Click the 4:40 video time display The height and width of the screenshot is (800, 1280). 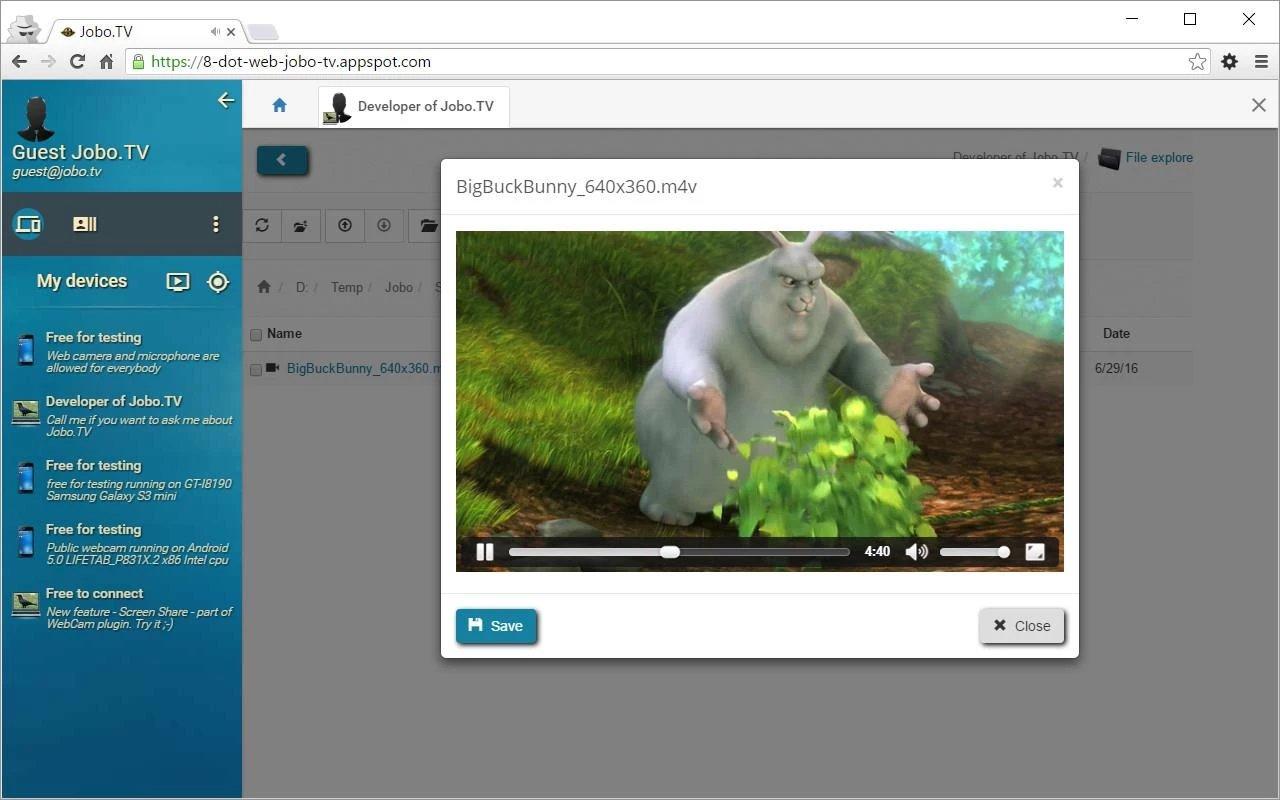tap(877, 551)
